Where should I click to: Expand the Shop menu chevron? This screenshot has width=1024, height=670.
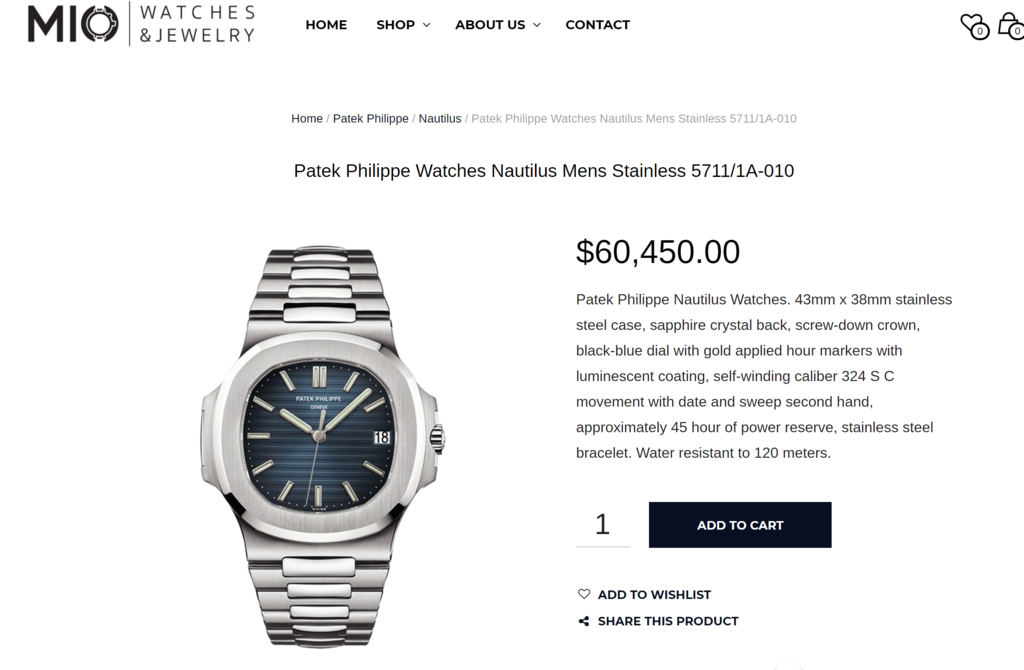426,25
